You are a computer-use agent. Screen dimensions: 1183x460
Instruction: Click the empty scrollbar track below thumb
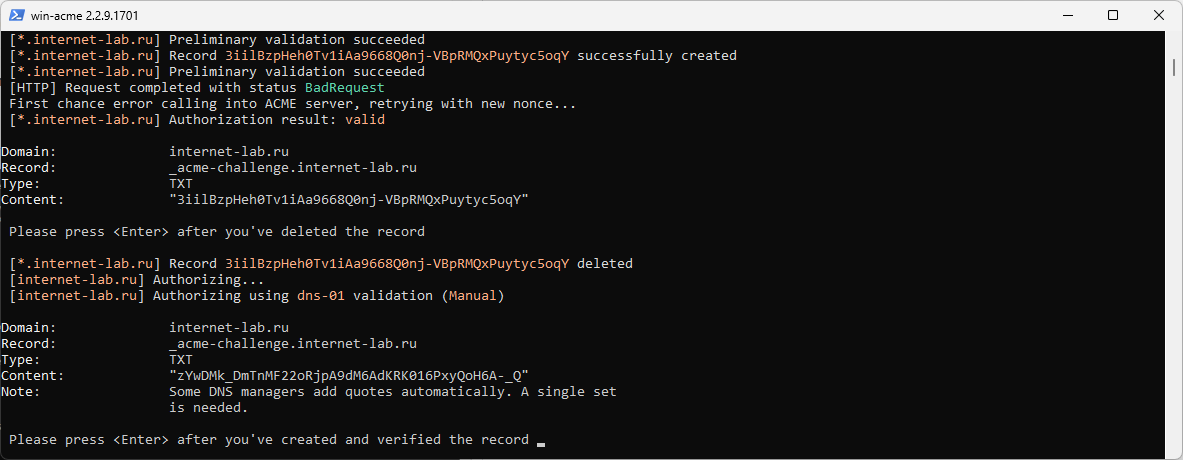click(1174, 264)
